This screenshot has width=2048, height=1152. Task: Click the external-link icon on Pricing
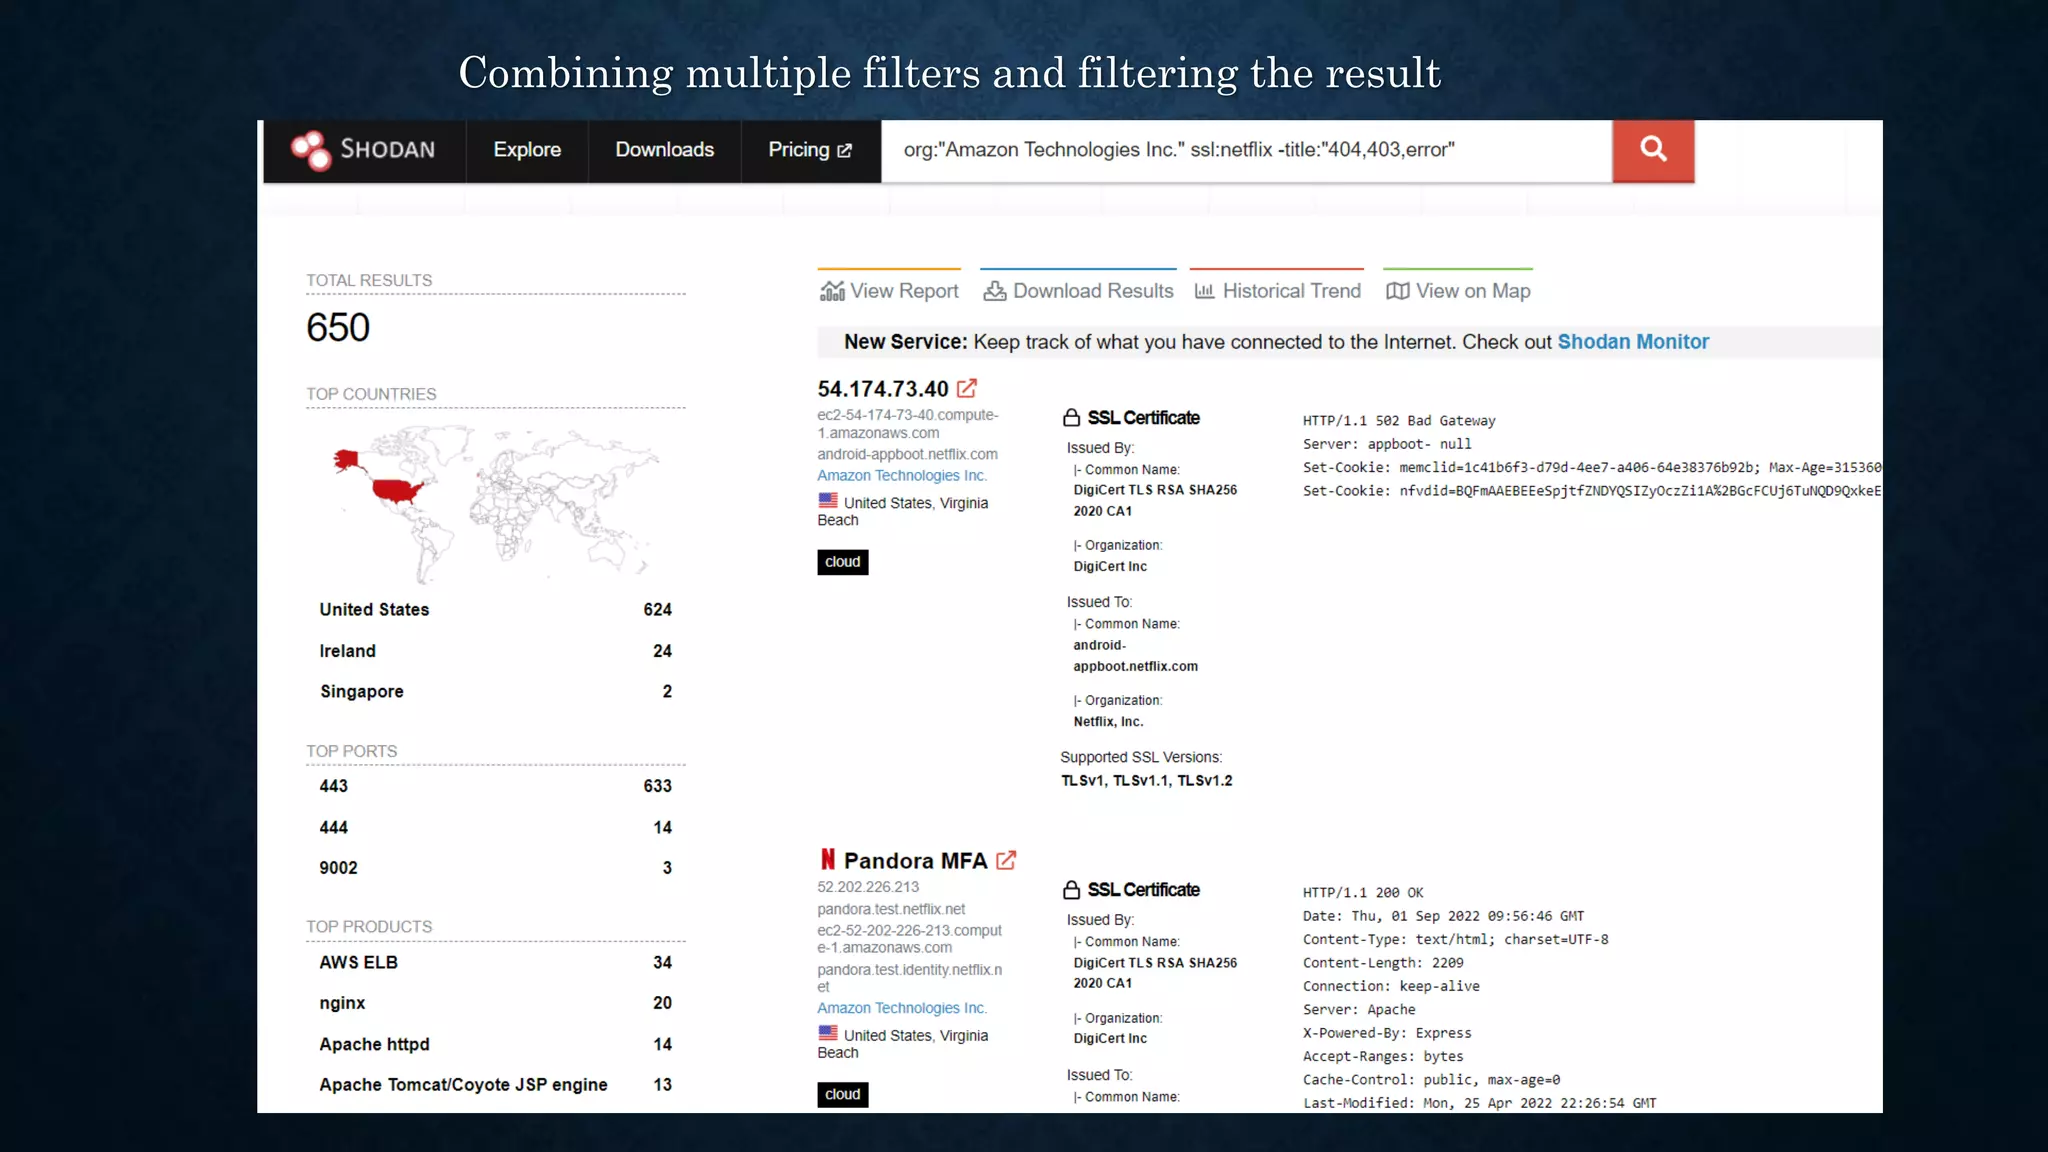point(845,151)
